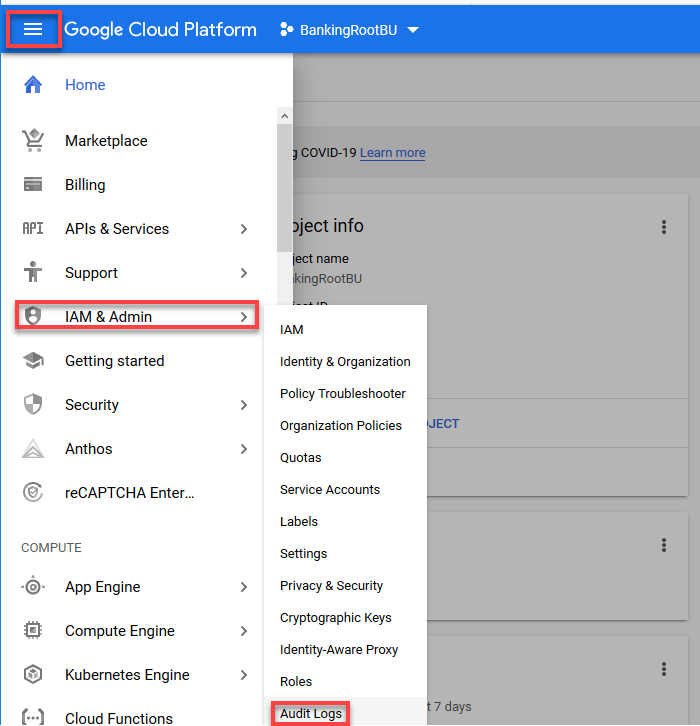Open the BankingRootBU project dropdown
The height and width of the screenshot is (726, 700).
tap(350, 30)
